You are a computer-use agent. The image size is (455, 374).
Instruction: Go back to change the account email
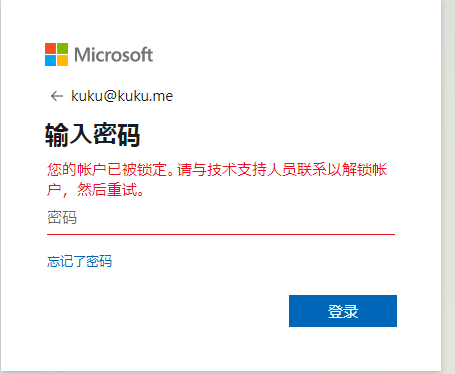click(x=57, y=96)
